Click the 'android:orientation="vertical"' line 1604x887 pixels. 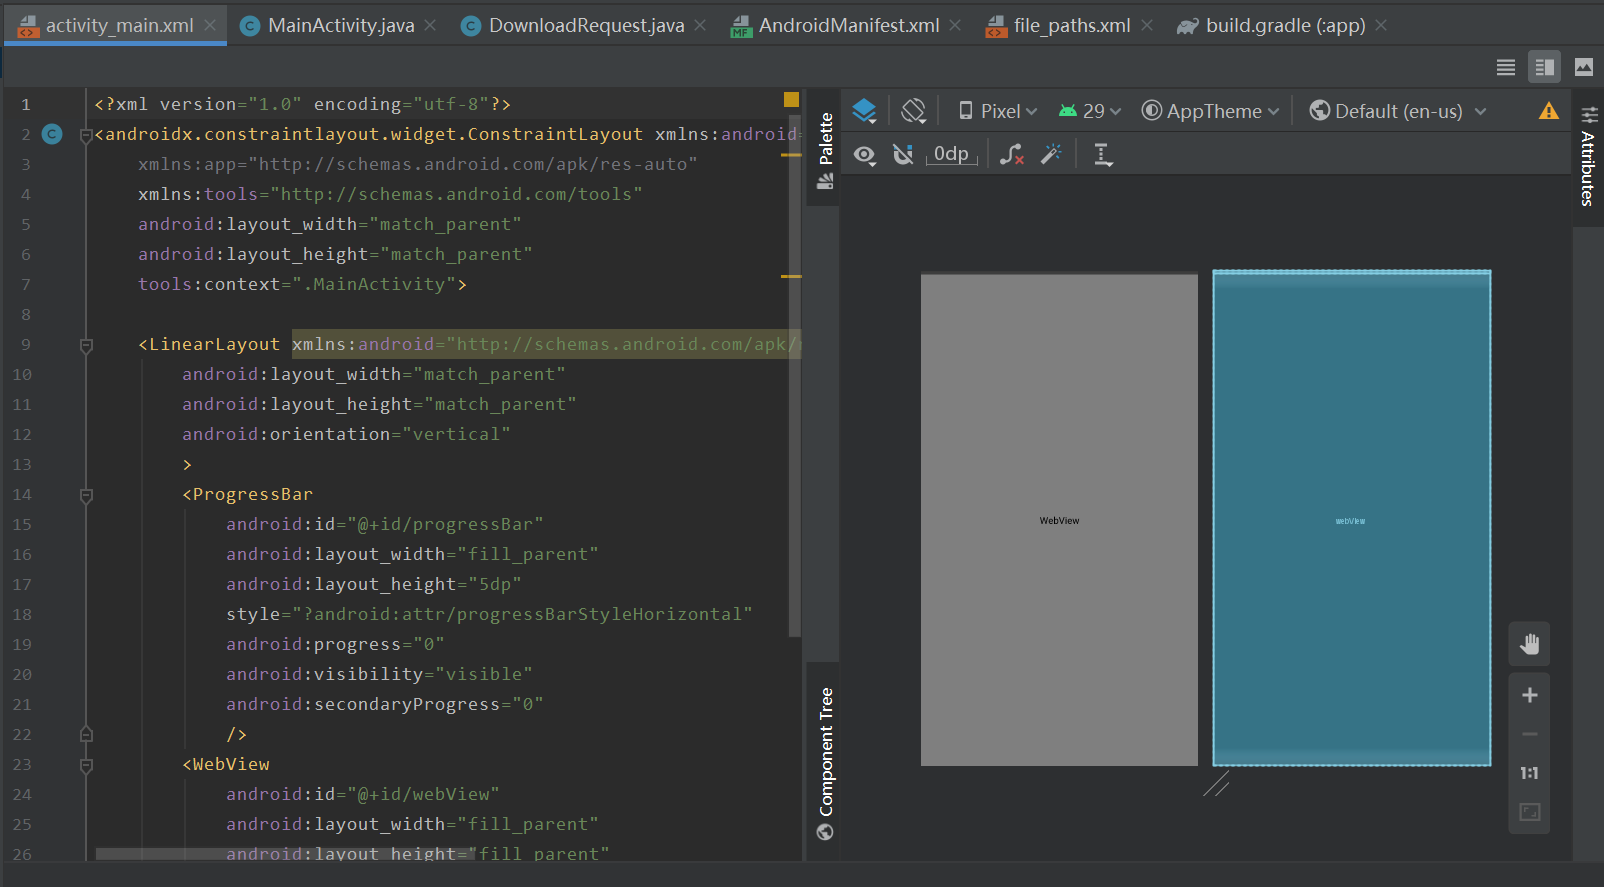point(346,434)
